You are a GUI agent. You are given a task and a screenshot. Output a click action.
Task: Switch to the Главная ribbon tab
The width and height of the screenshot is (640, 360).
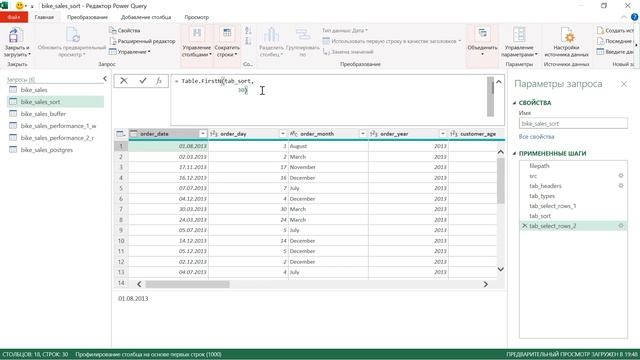44,17
